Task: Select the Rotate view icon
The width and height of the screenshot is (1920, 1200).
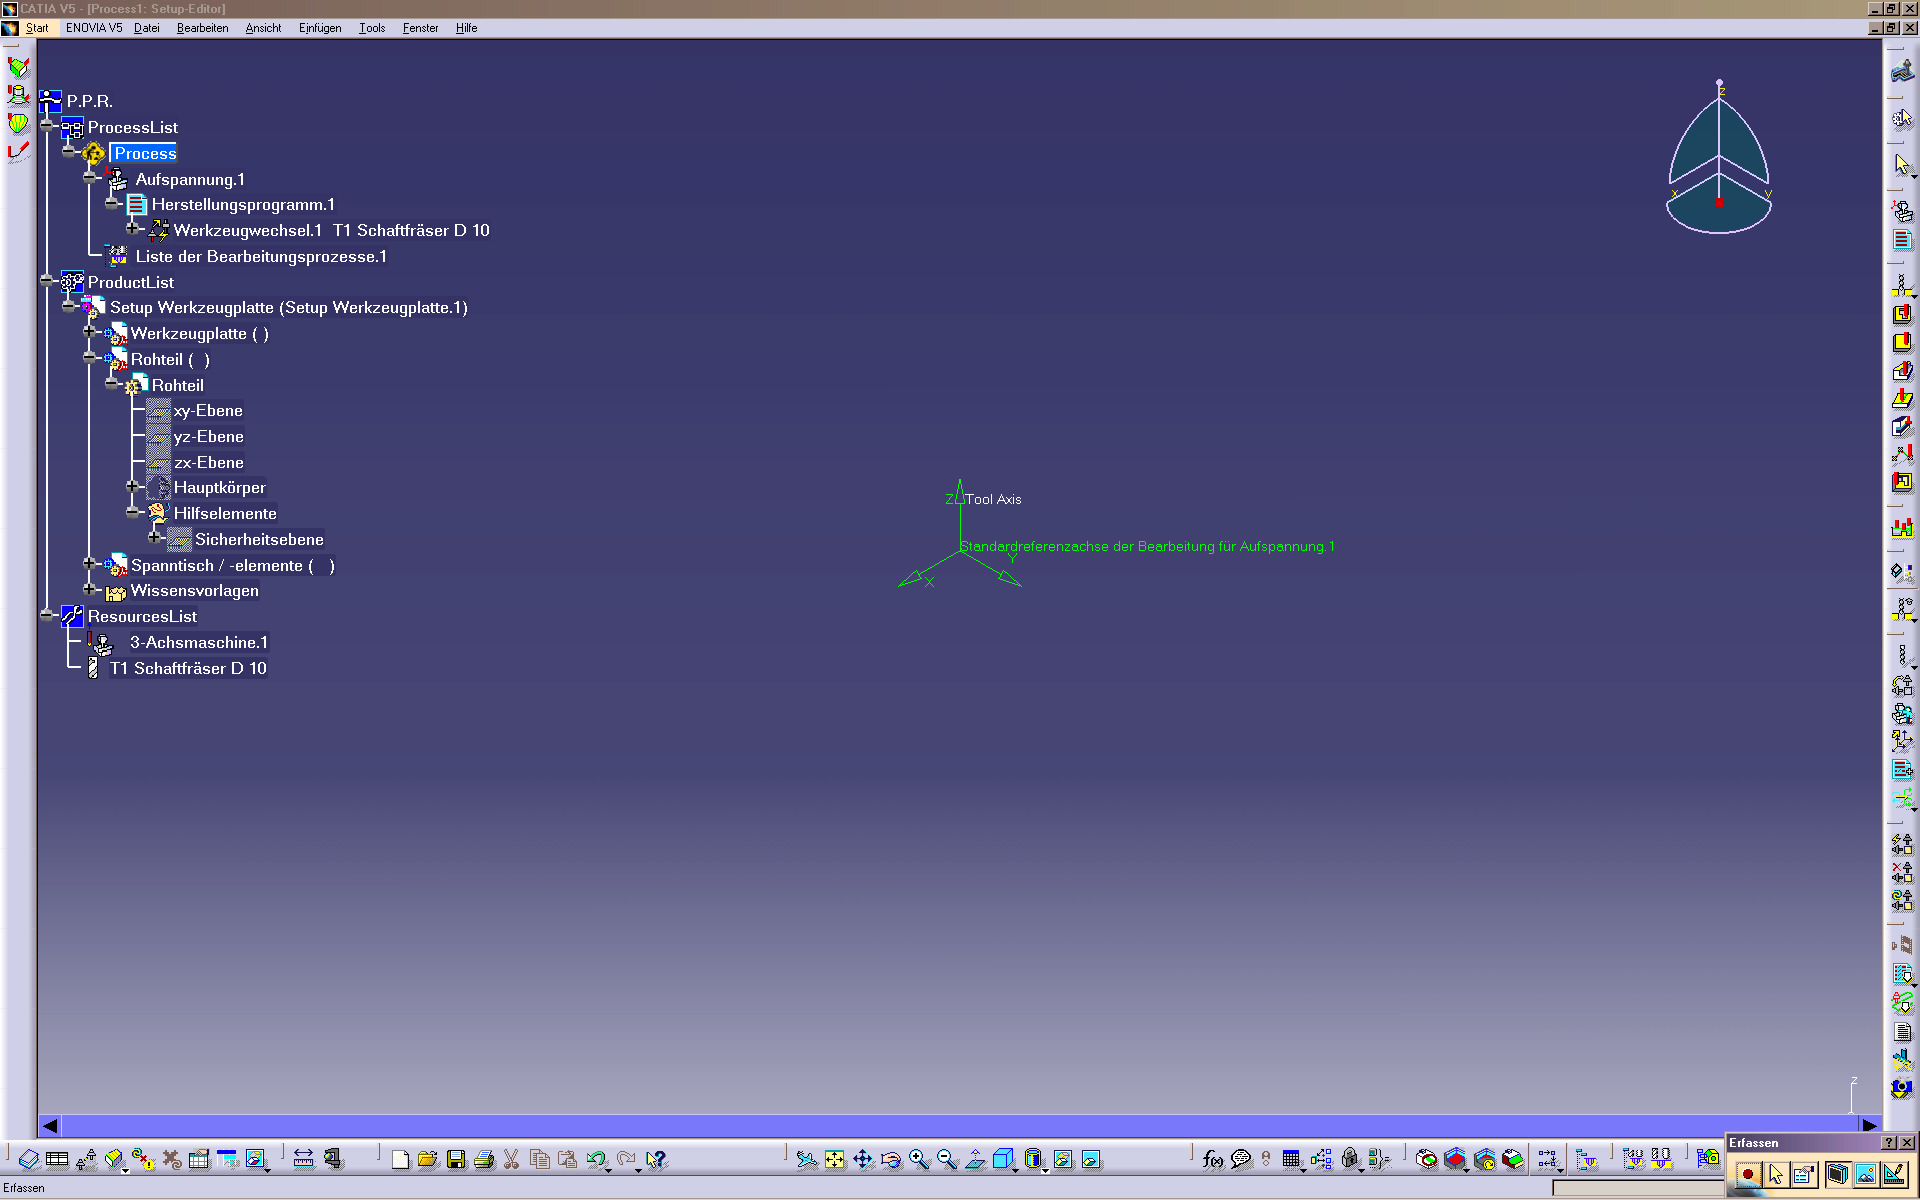Action: pyautogui.click(x=891, y=1159)
